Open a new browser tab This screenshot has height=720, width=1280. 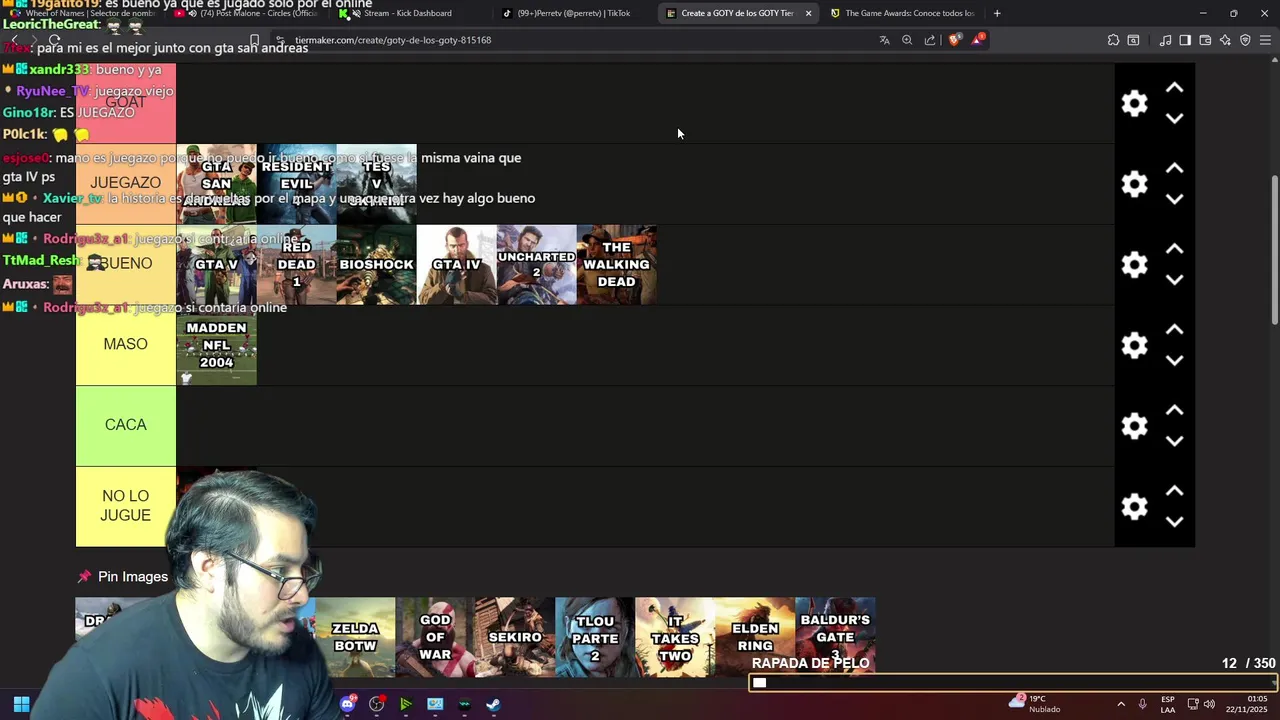pos(997,13)
